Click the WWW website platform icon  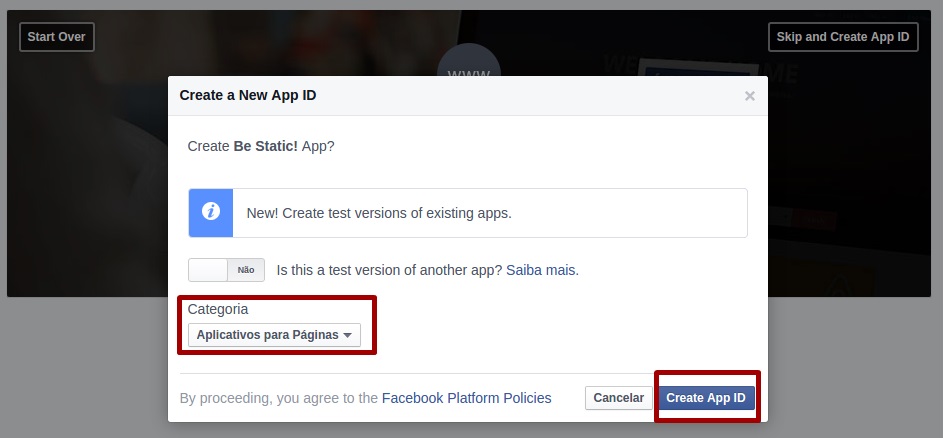coord(468,66)
